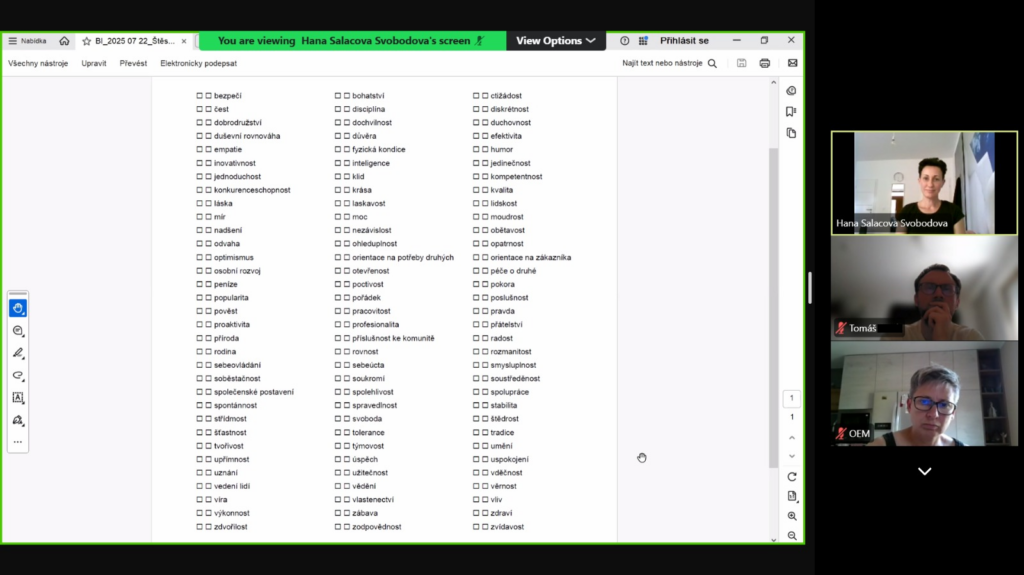Expand more participants chevron below OEM
The image size is (1024, 575).
(924, 471)
